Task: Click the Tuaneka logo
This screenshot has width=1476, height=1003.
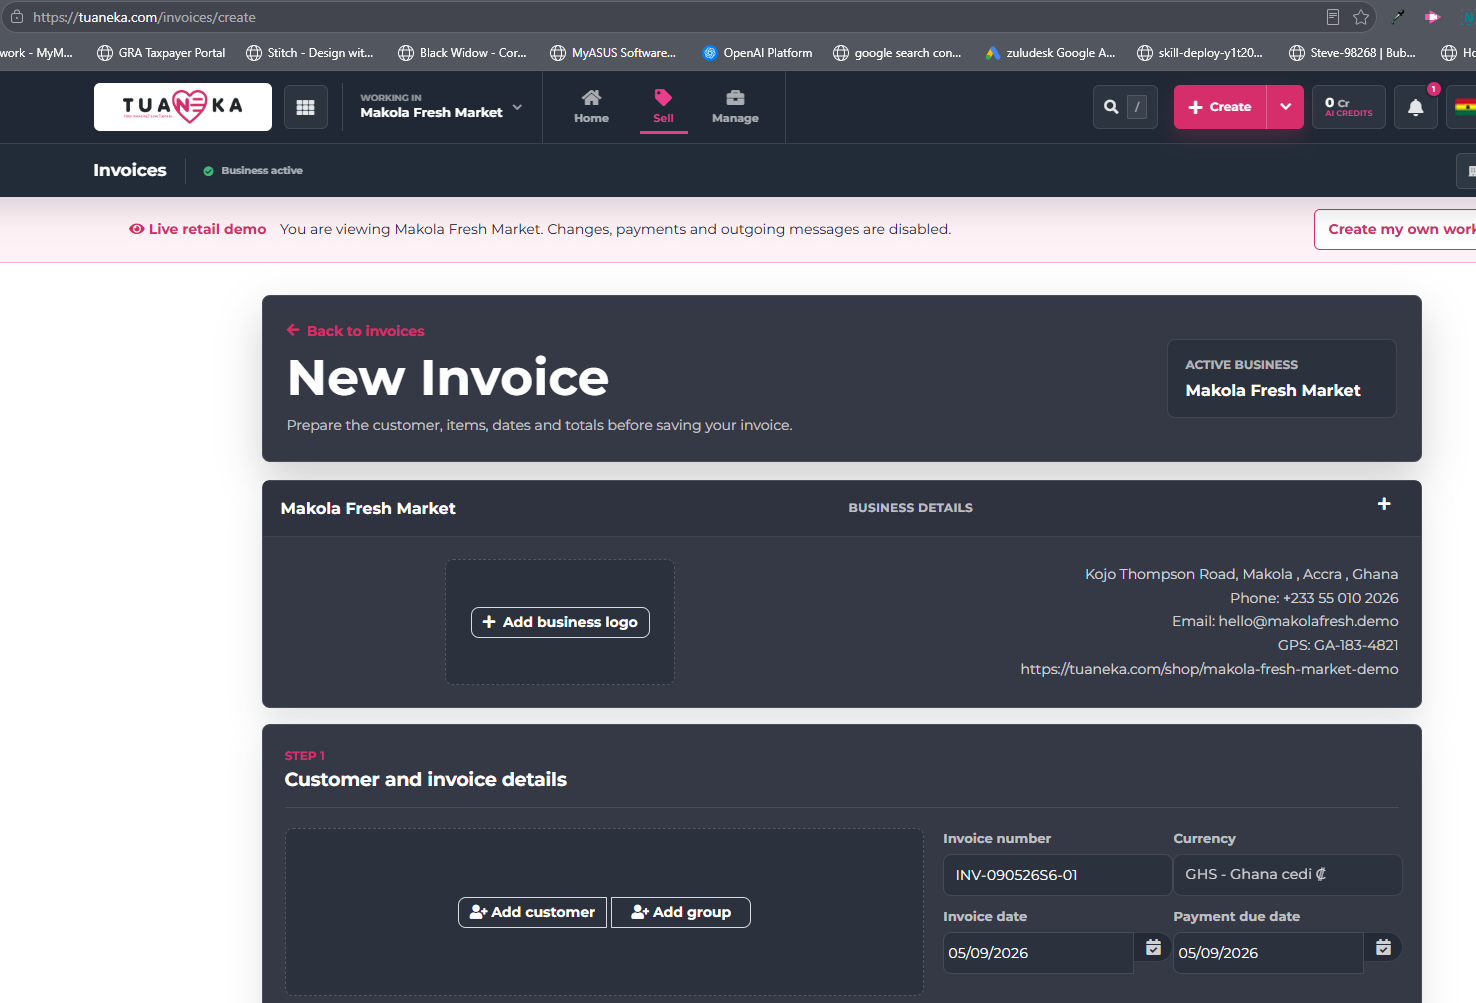Action: tap(183, 107)
